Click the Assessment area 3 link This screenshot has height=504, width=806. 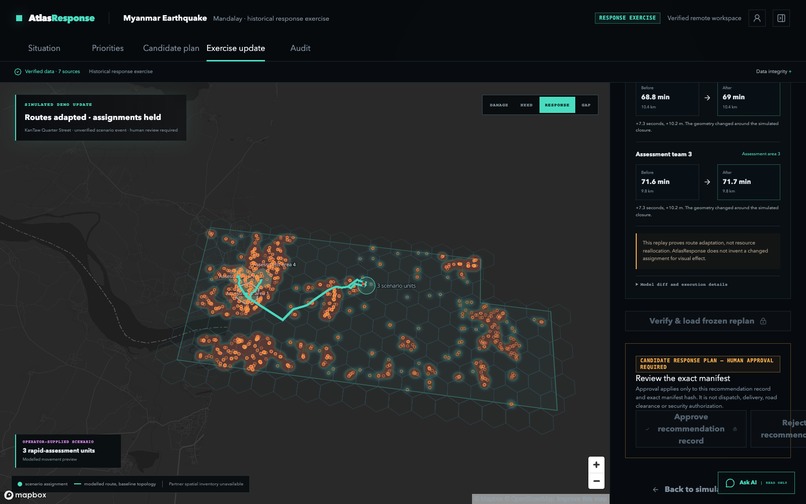coord(761,154)
